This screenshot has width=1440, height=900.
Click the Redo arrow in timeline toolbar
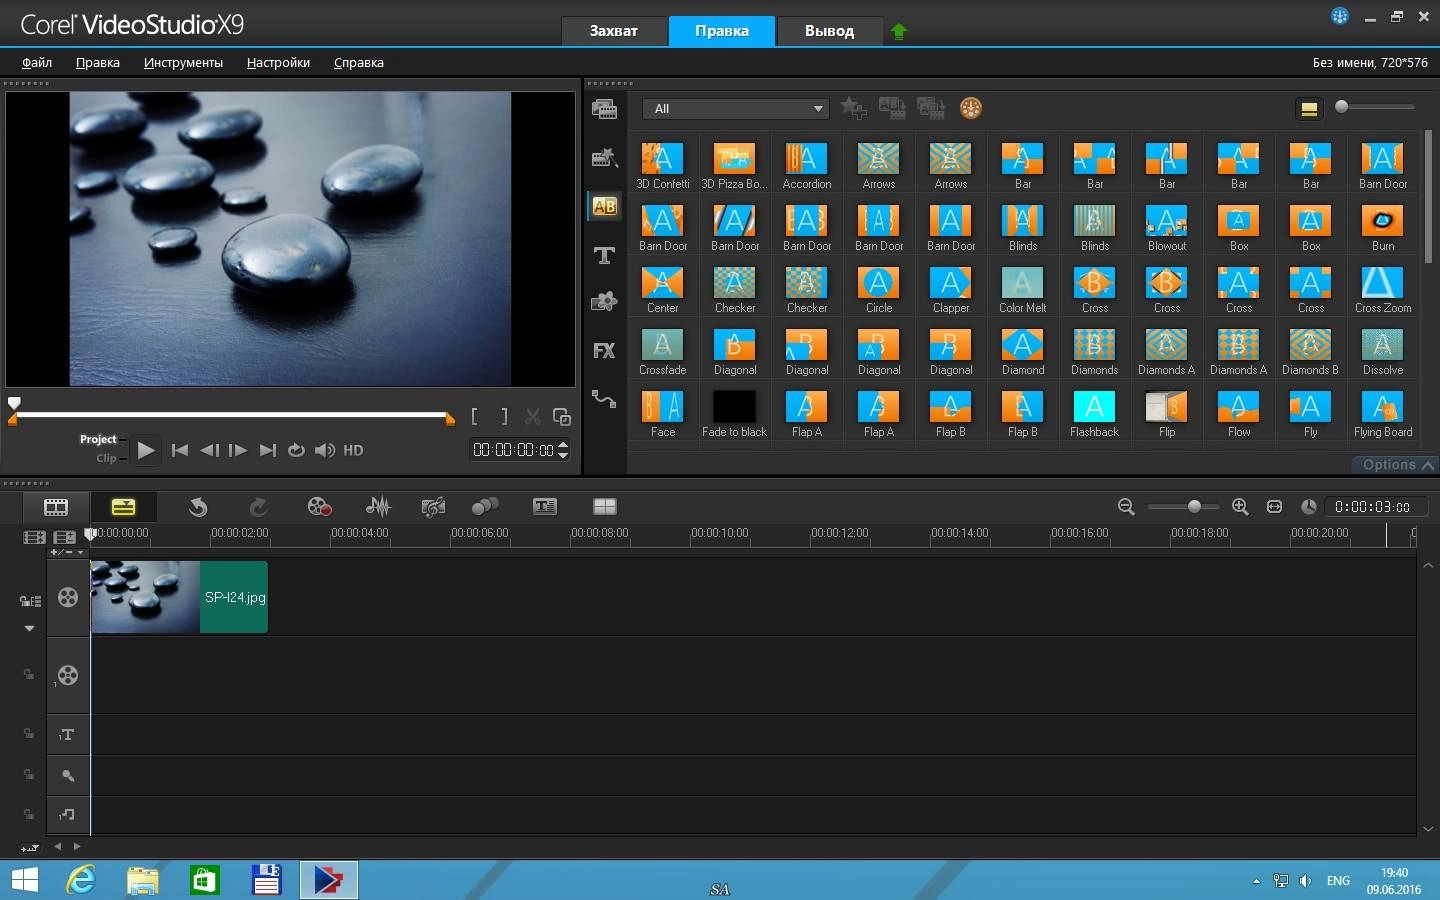point(258,507)
